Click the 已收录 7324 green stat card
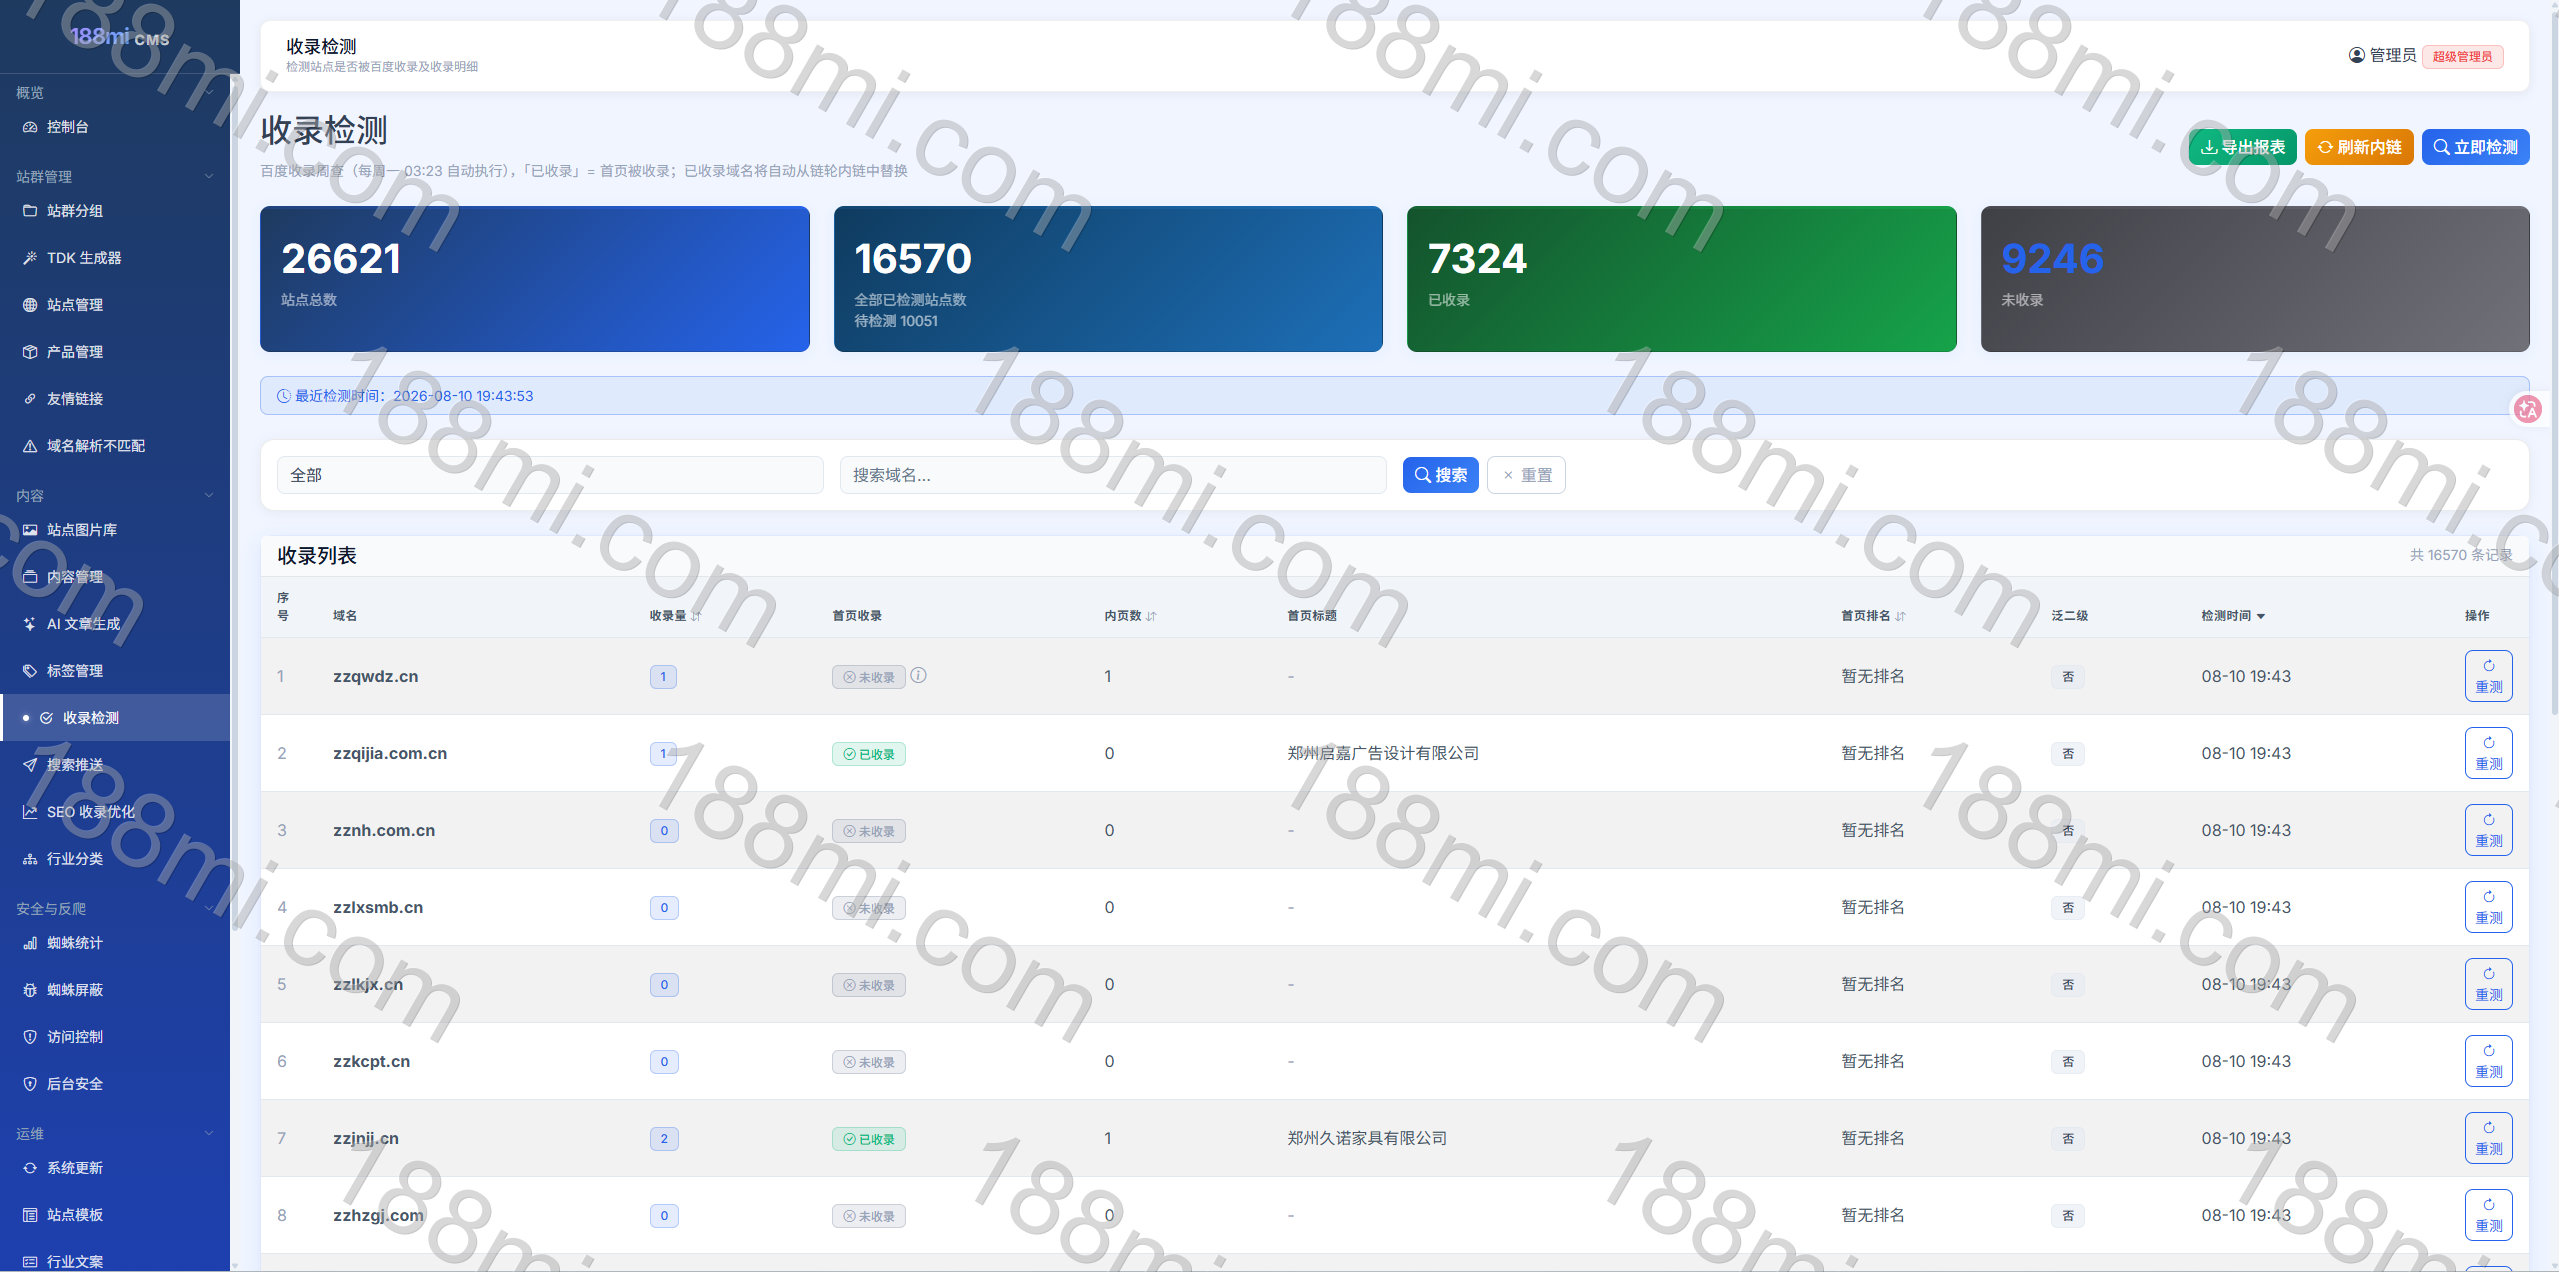Image resolution: width=2559 pixels, height=1272 pixels. click(1682, 279)
